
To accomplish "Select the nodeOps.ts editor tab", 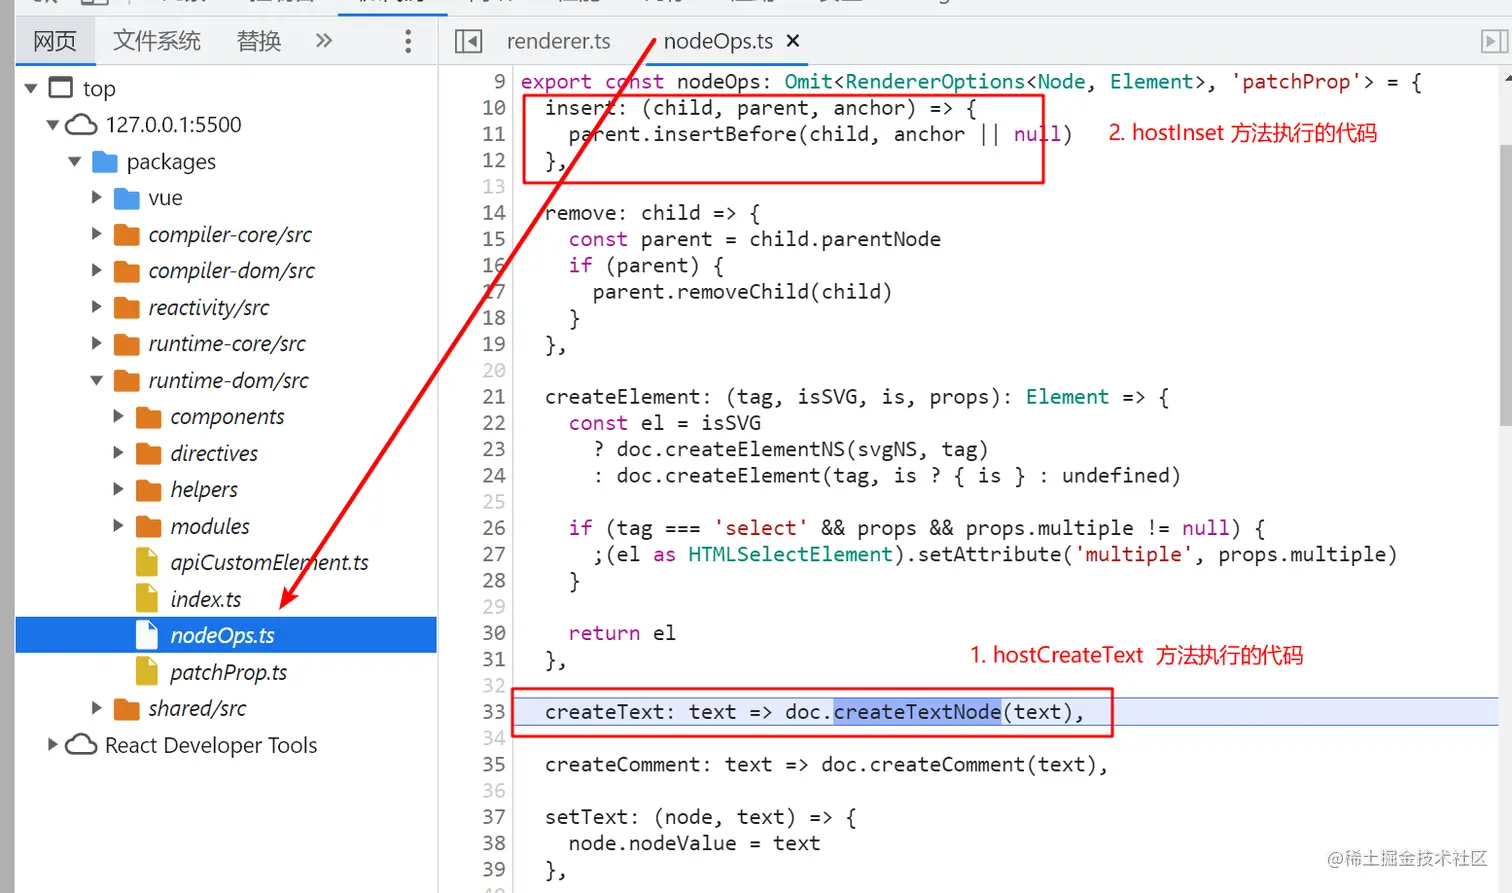I will 718,41.
